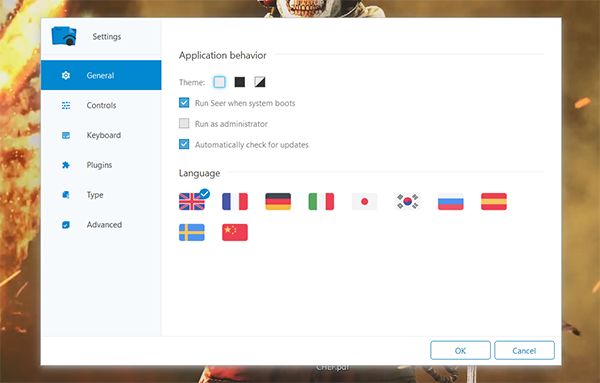Image resolution: width=600 pixels, height=383 pixels.
Task: Click the file icon beside Type
Action: point(66,195)
